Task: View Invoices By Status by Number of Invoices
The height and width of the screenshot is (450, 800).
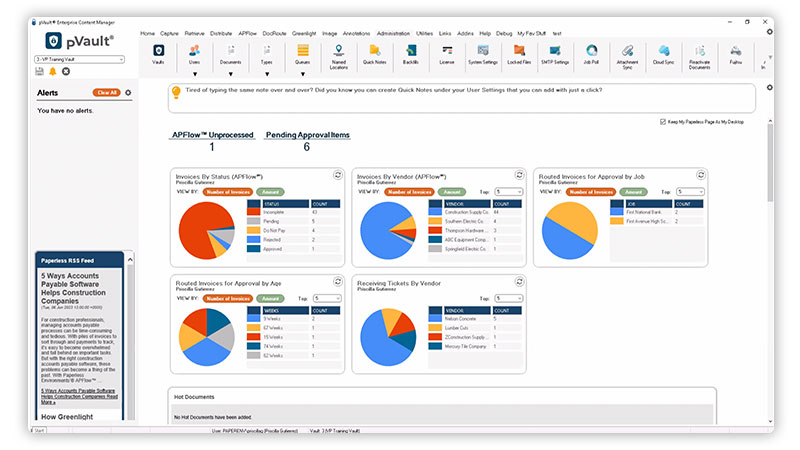Action: coord(228,192)
